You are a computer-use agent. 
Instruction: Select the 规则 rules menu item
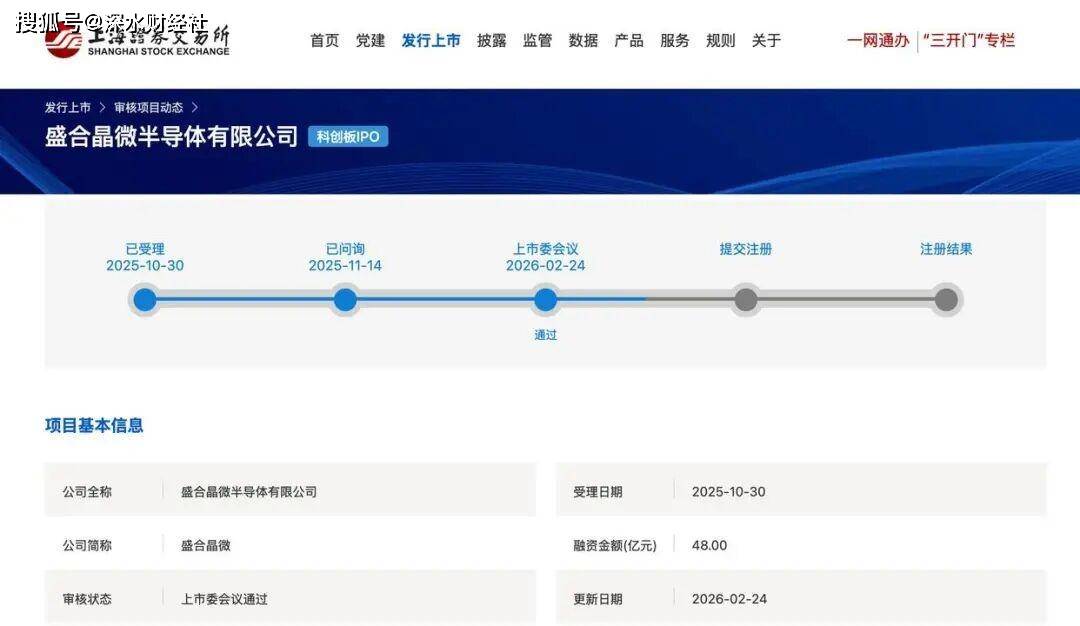720,41
